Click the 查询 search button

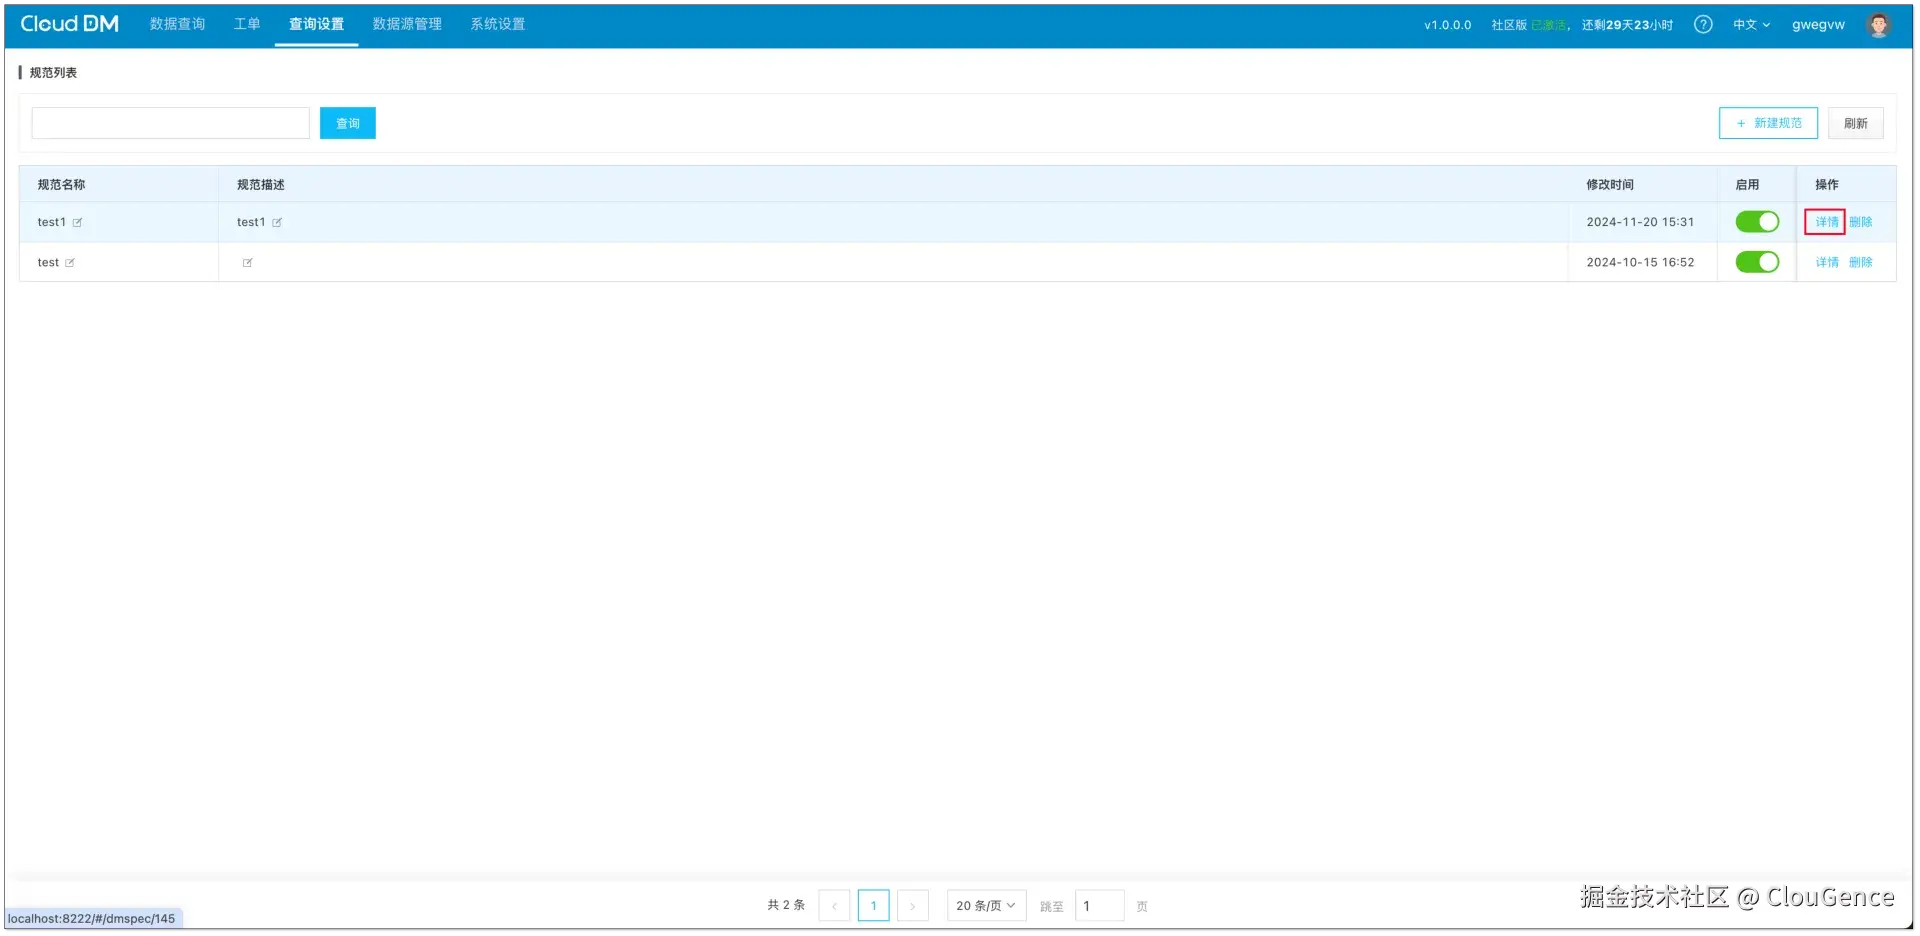click(348, 123)
